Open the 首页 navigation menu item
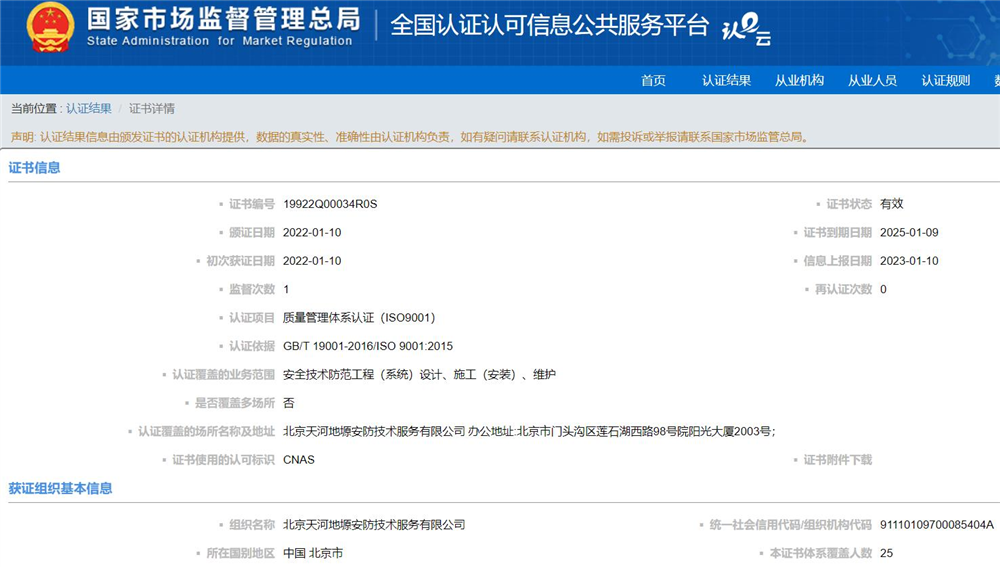1000x567 pixels. 653,81
